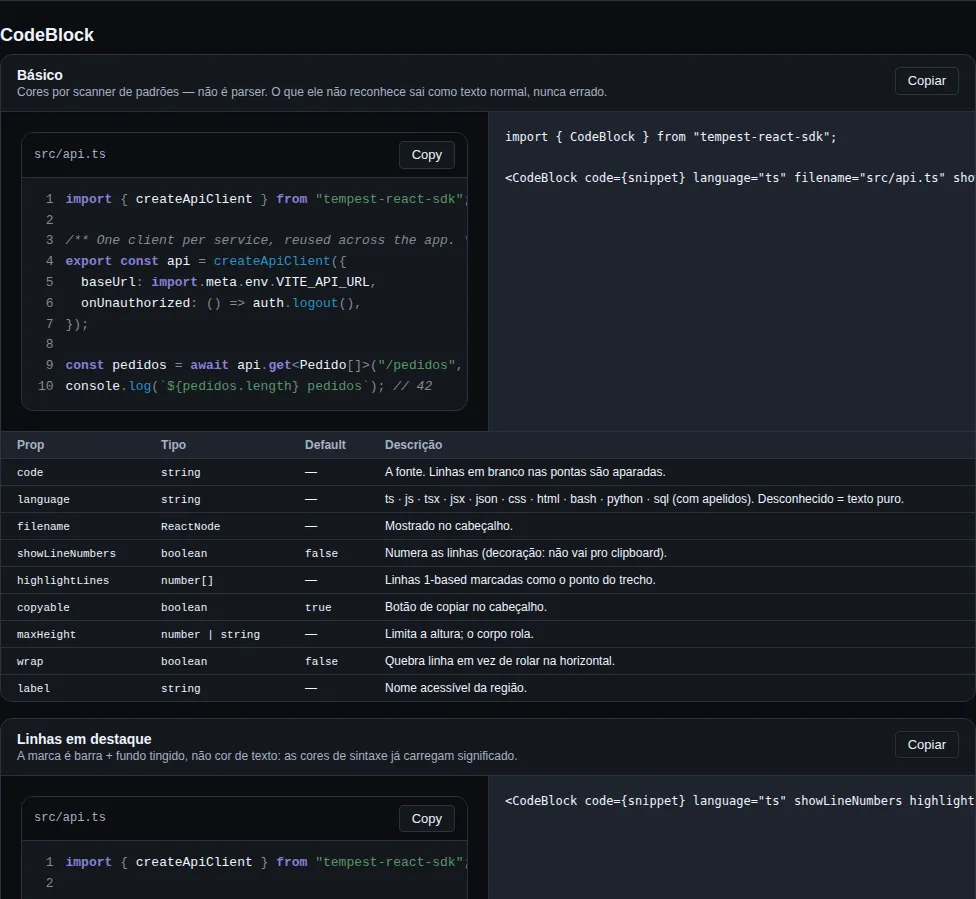Image resolution: width=976 pixels, height=899 pixels.
Task: Click usage line with filename="src/api.ts"
Action: [740, 178]
